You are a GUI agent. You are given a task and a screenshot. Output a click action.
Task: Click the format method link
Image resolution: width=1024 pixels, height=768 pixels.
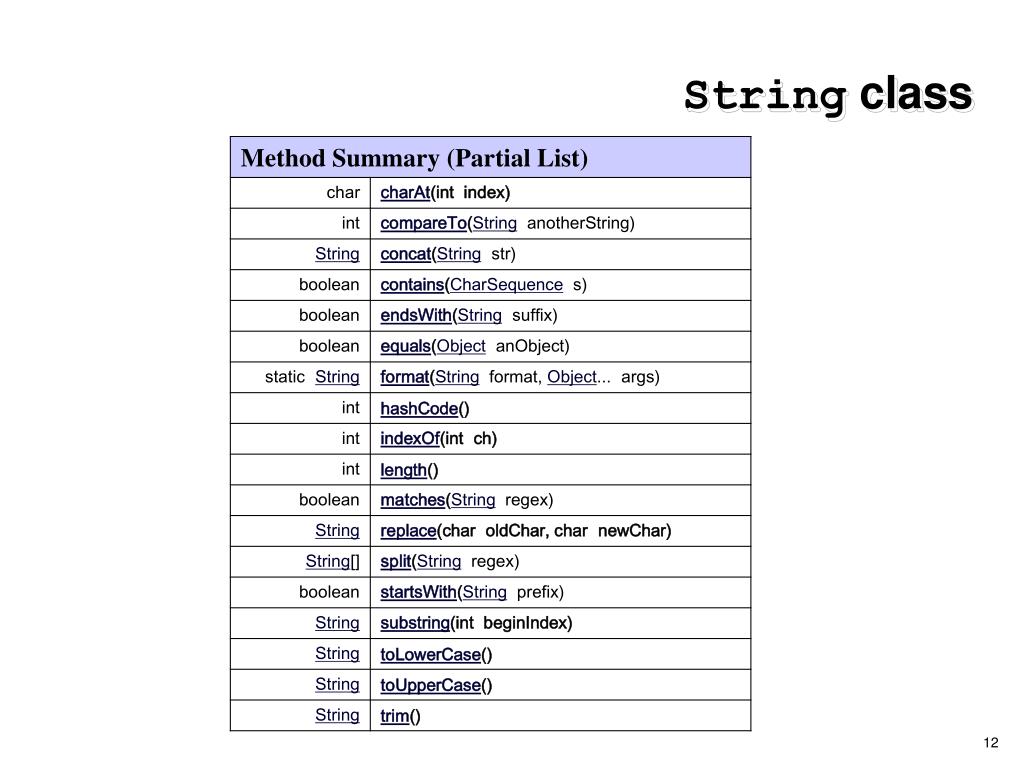(x=404, y=377)
